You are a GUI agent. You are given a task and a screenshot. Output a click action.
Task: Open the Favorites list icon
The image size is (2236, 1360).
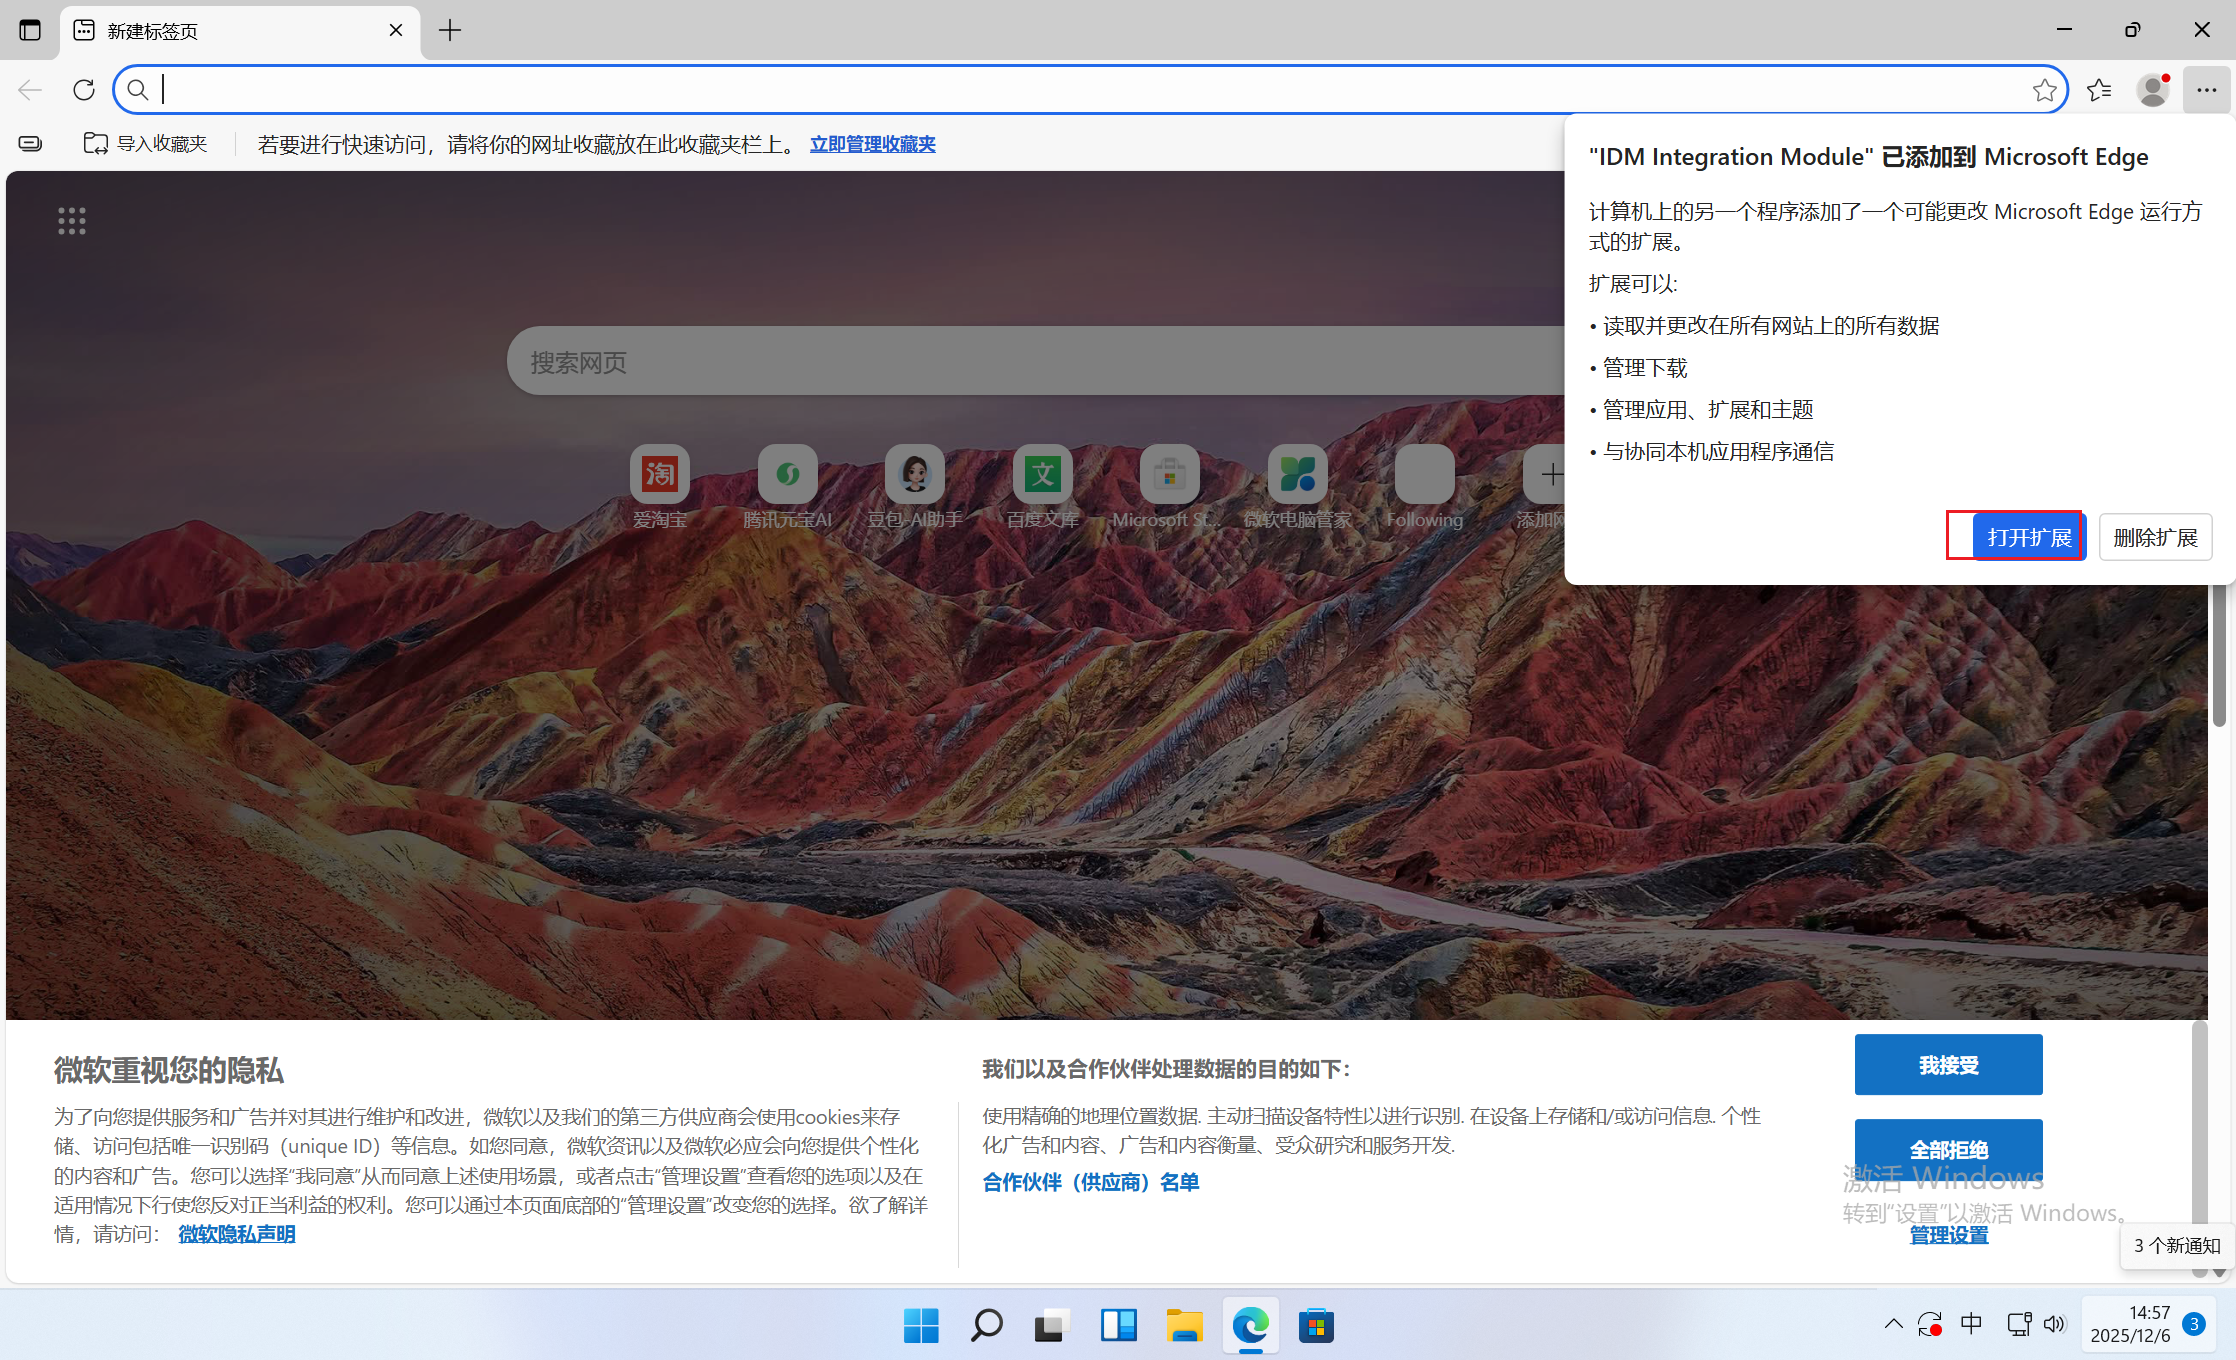pyautogui.click(x=2099, y=90)
